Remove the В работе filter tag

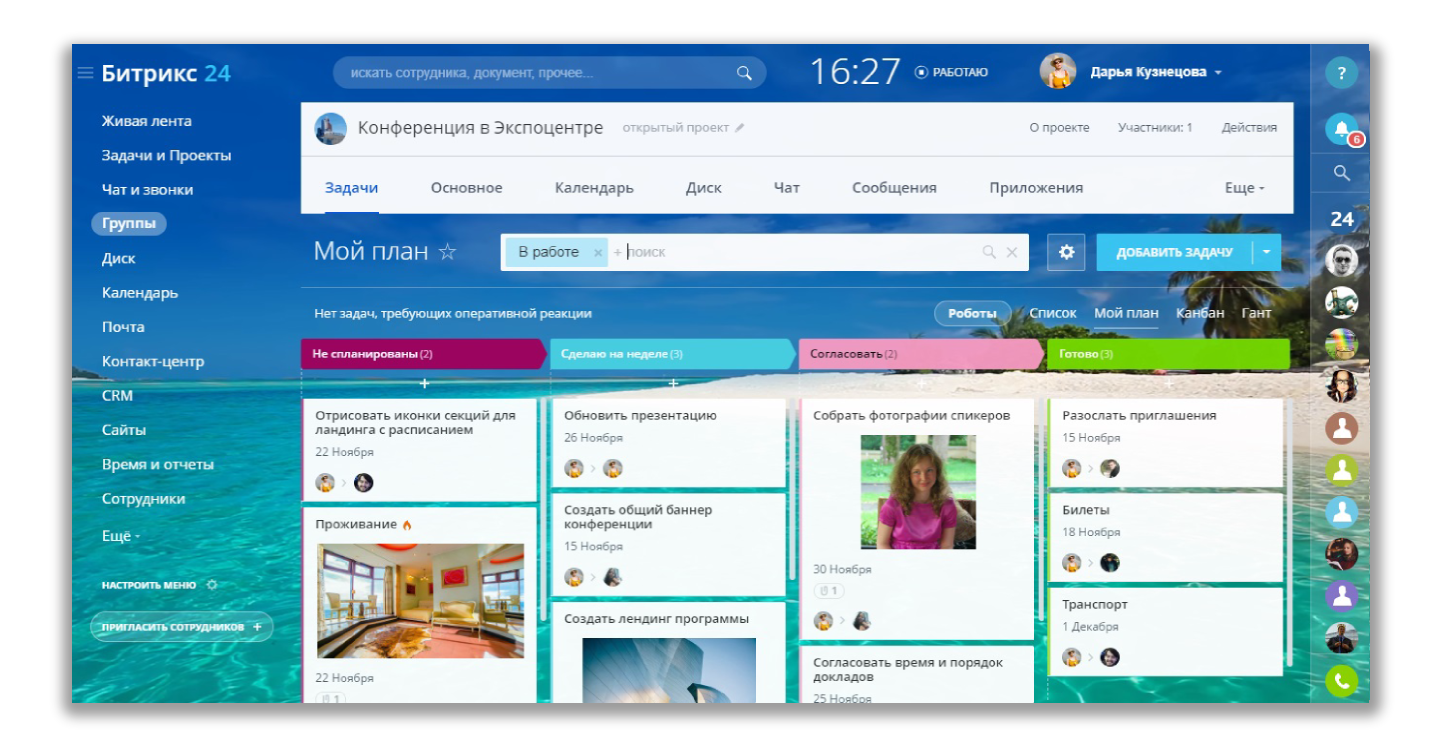[x=598, y=253]
